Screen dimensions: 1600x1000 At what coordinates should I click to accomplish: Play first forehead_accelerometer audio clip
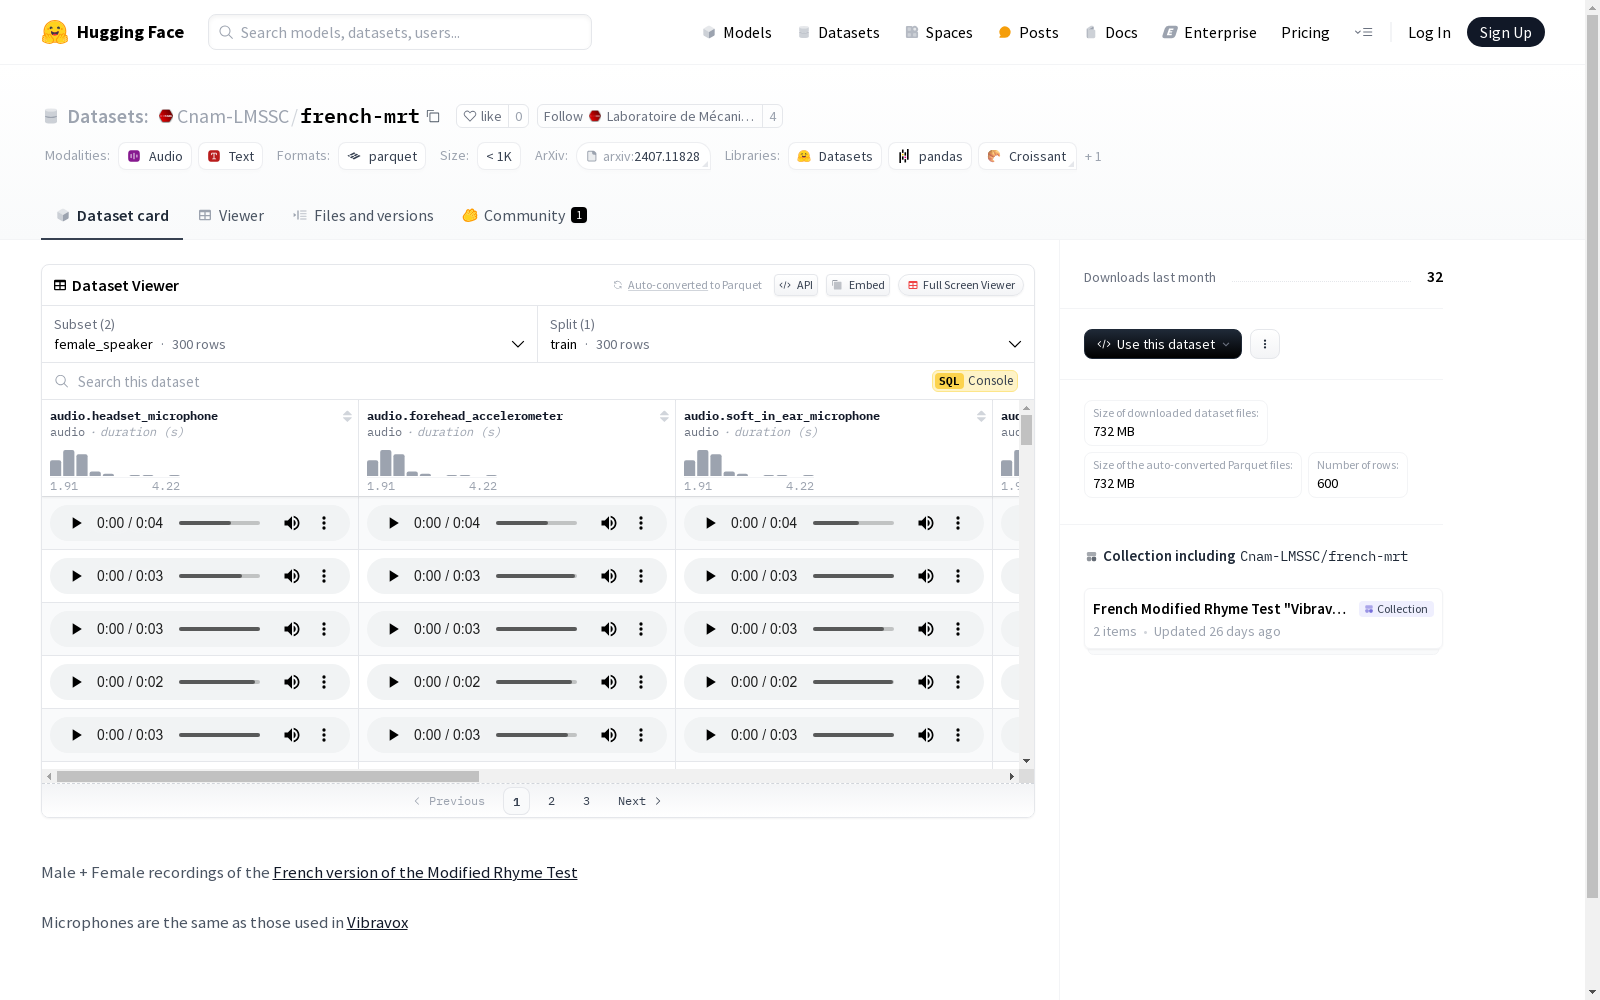click(x=393, y=523)
